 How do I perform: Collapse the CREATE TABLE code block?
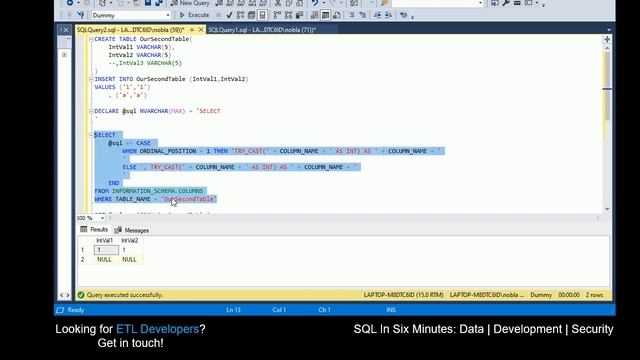[91, 39]
